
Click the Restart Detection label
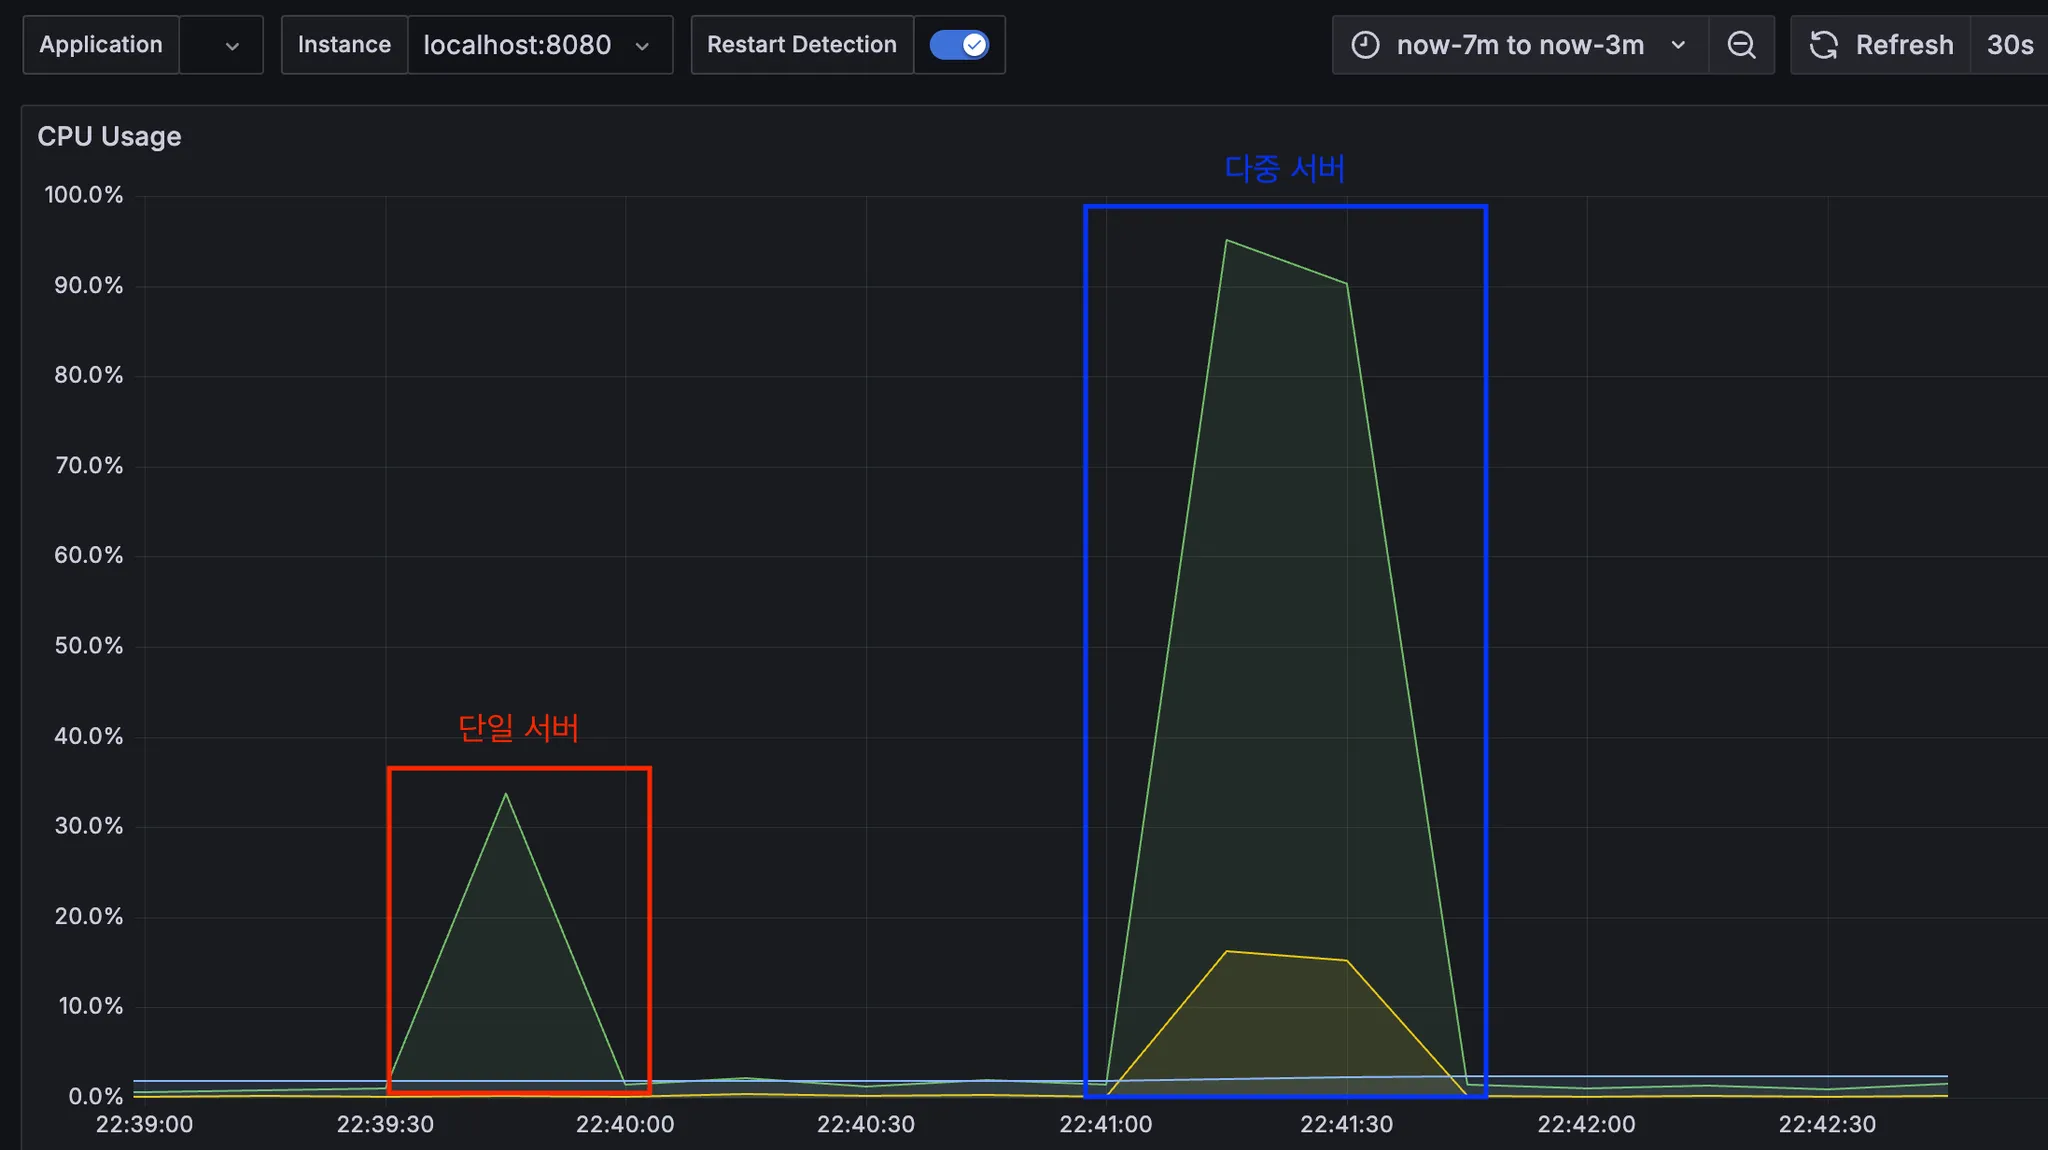[802, 45]
